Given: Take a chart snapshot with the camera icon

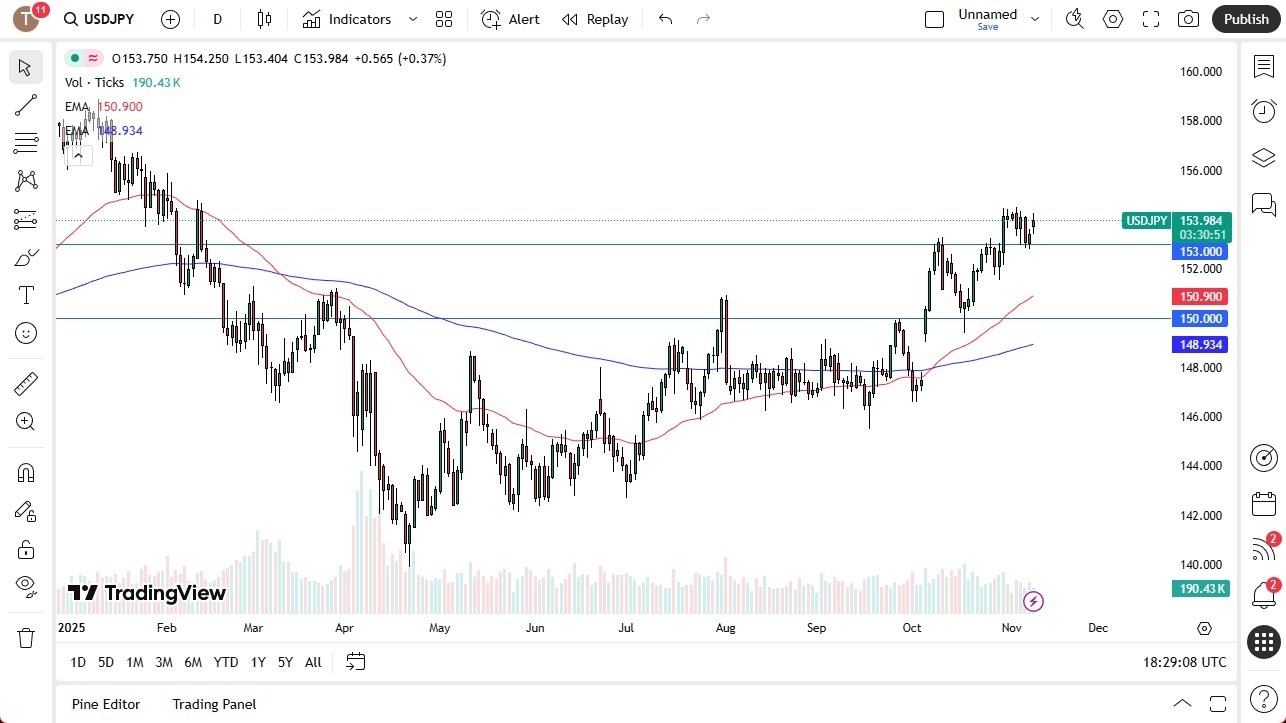Looking at the screenshot, I should [1188, 18].
